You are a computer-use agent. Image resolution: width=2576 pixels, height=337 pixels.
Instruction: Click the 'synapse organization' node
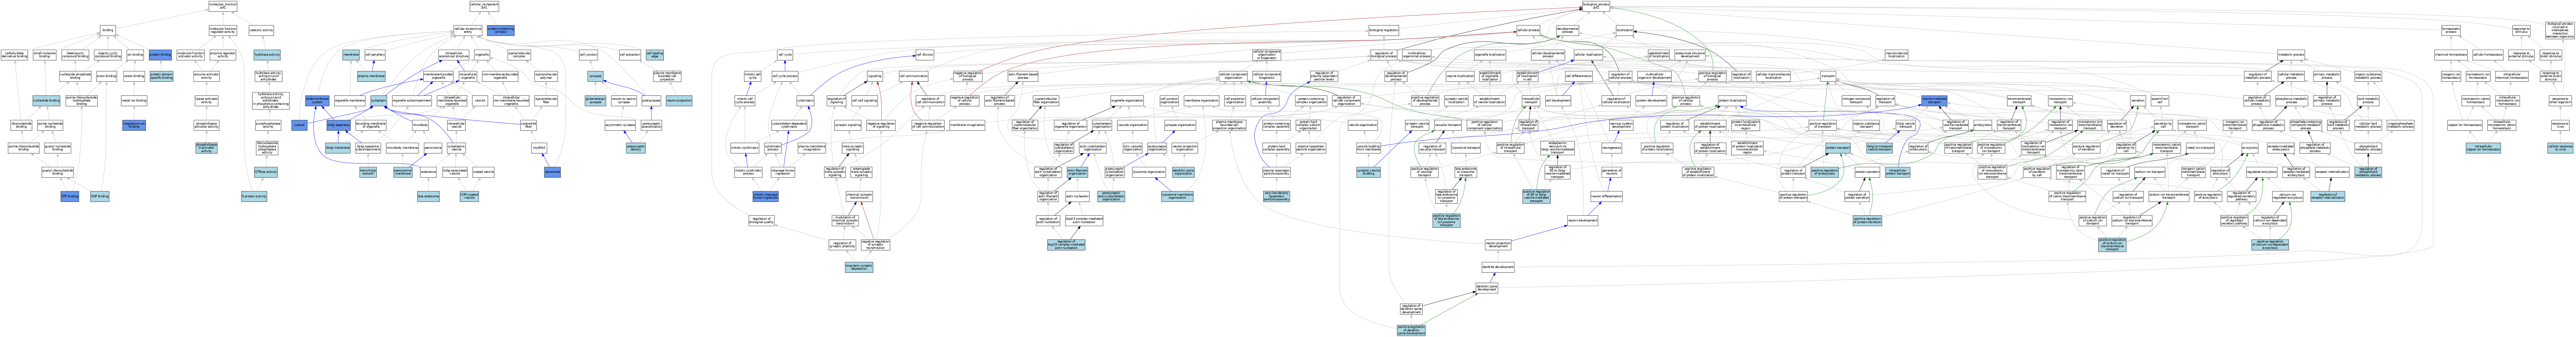[x=1180, y=125]
